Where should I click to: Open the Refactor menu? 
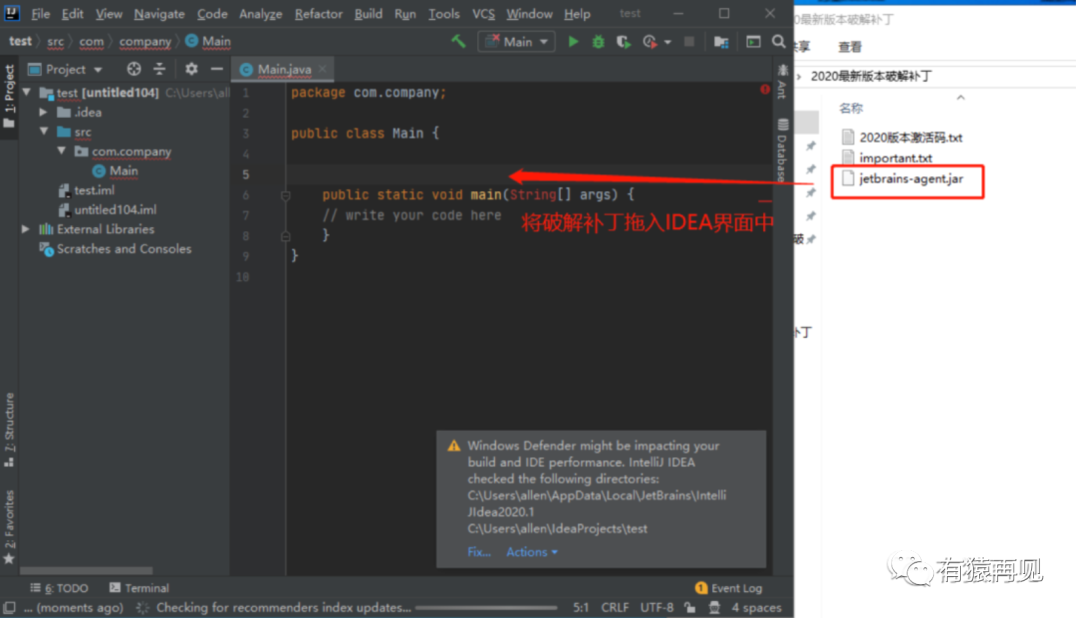[x=318, y=14]
